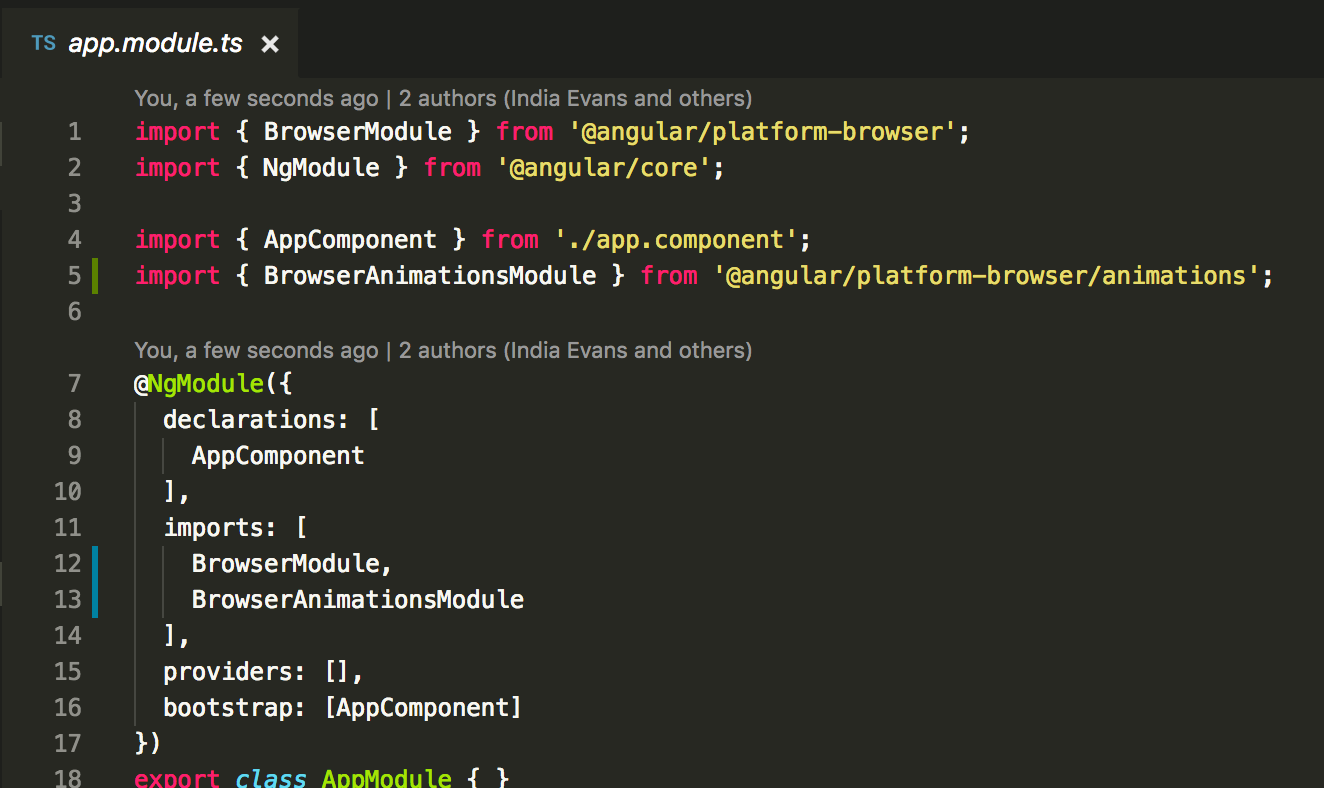Click BrowserAnimationsModule in the imports array
Viewport: 1324px width, 788px height.
coord(357,599)
